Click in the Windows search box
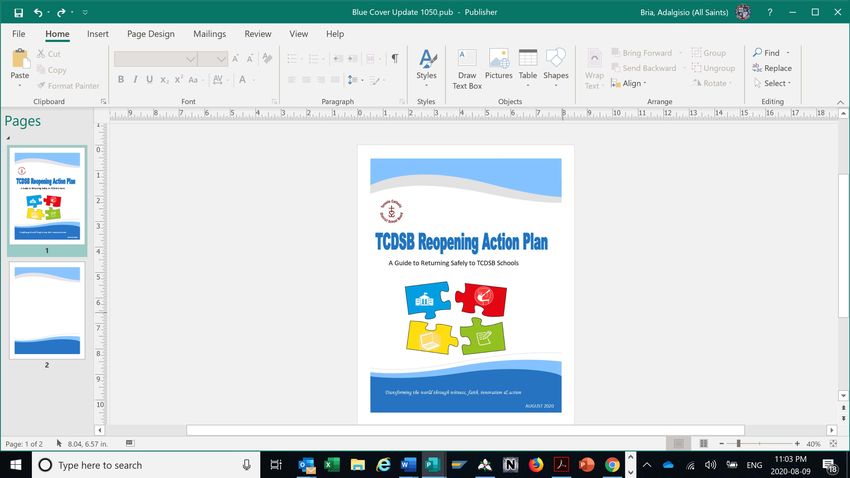Viewport: 850px width, 478px height. click(144, 464)
